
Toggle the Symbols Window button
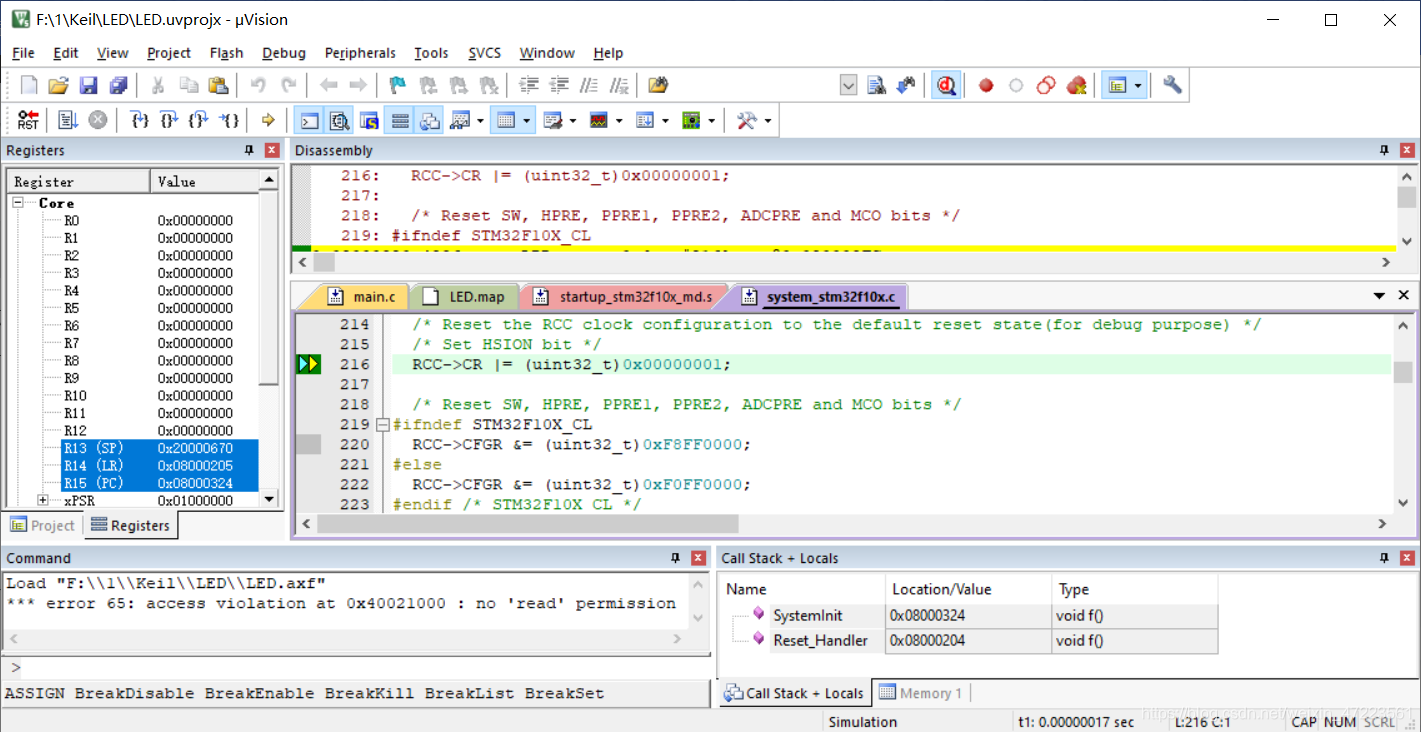point(370,121)
